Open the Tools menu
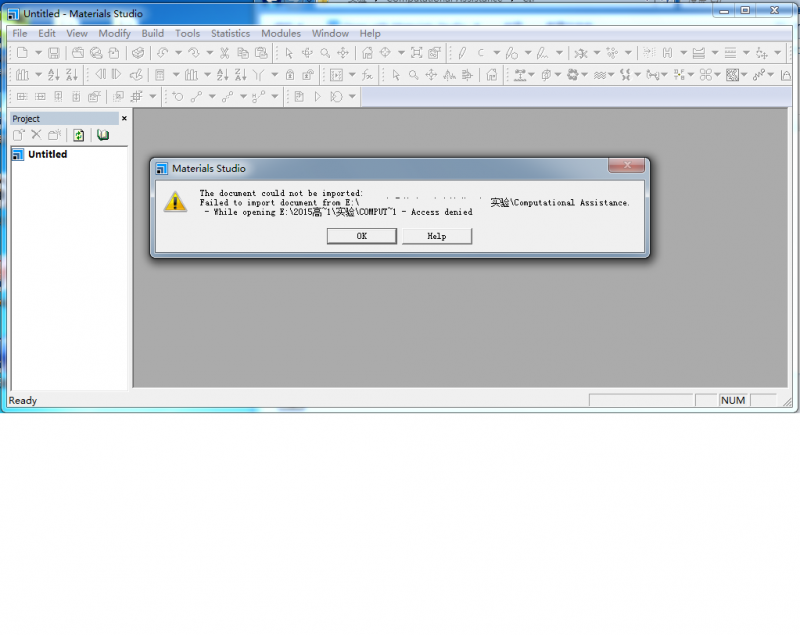Viewport: 800px width, 635px height. coord(188,34)
